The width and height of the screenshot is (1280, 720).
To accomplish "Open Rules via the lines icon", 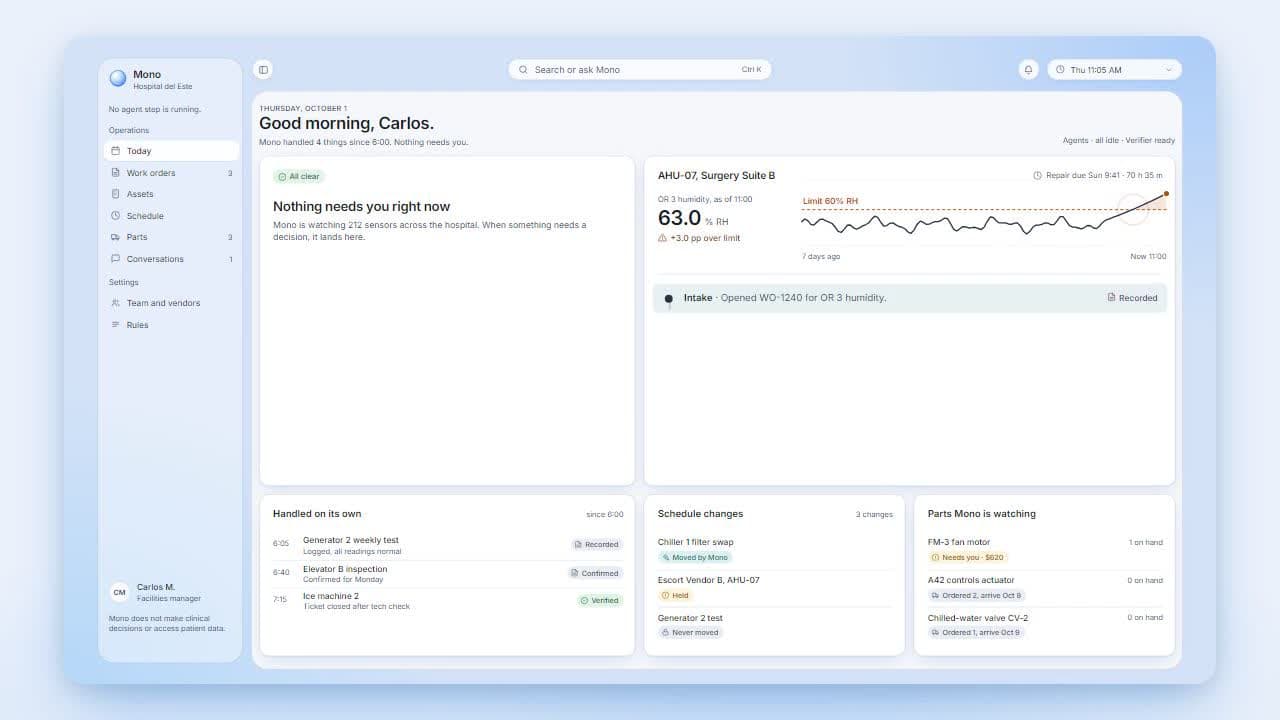I will point(116,325).
